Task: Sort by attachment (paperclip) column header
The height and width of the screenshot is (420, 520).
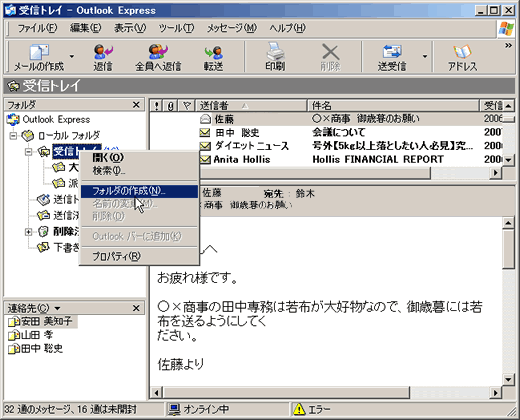Action: pyautogui.click(x=171, y=106)
